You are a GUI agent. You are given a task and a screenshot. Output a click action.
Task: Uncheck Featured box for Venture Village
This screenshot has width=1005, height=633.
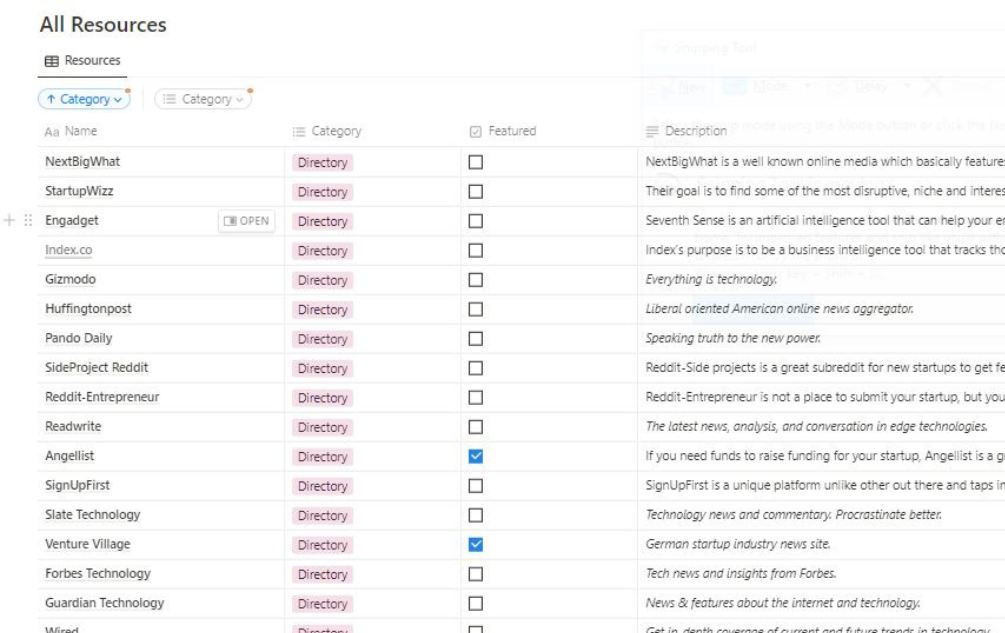[476, 545]
